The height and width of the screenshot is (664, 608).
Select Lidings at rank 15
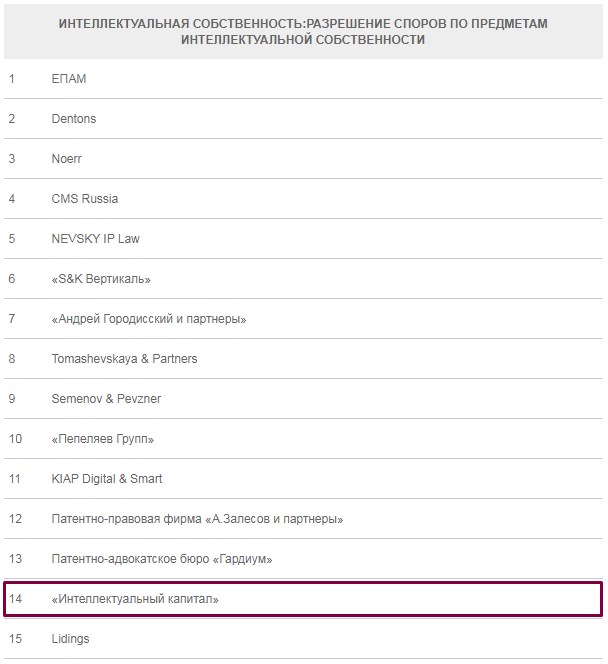tap(70, 639)
